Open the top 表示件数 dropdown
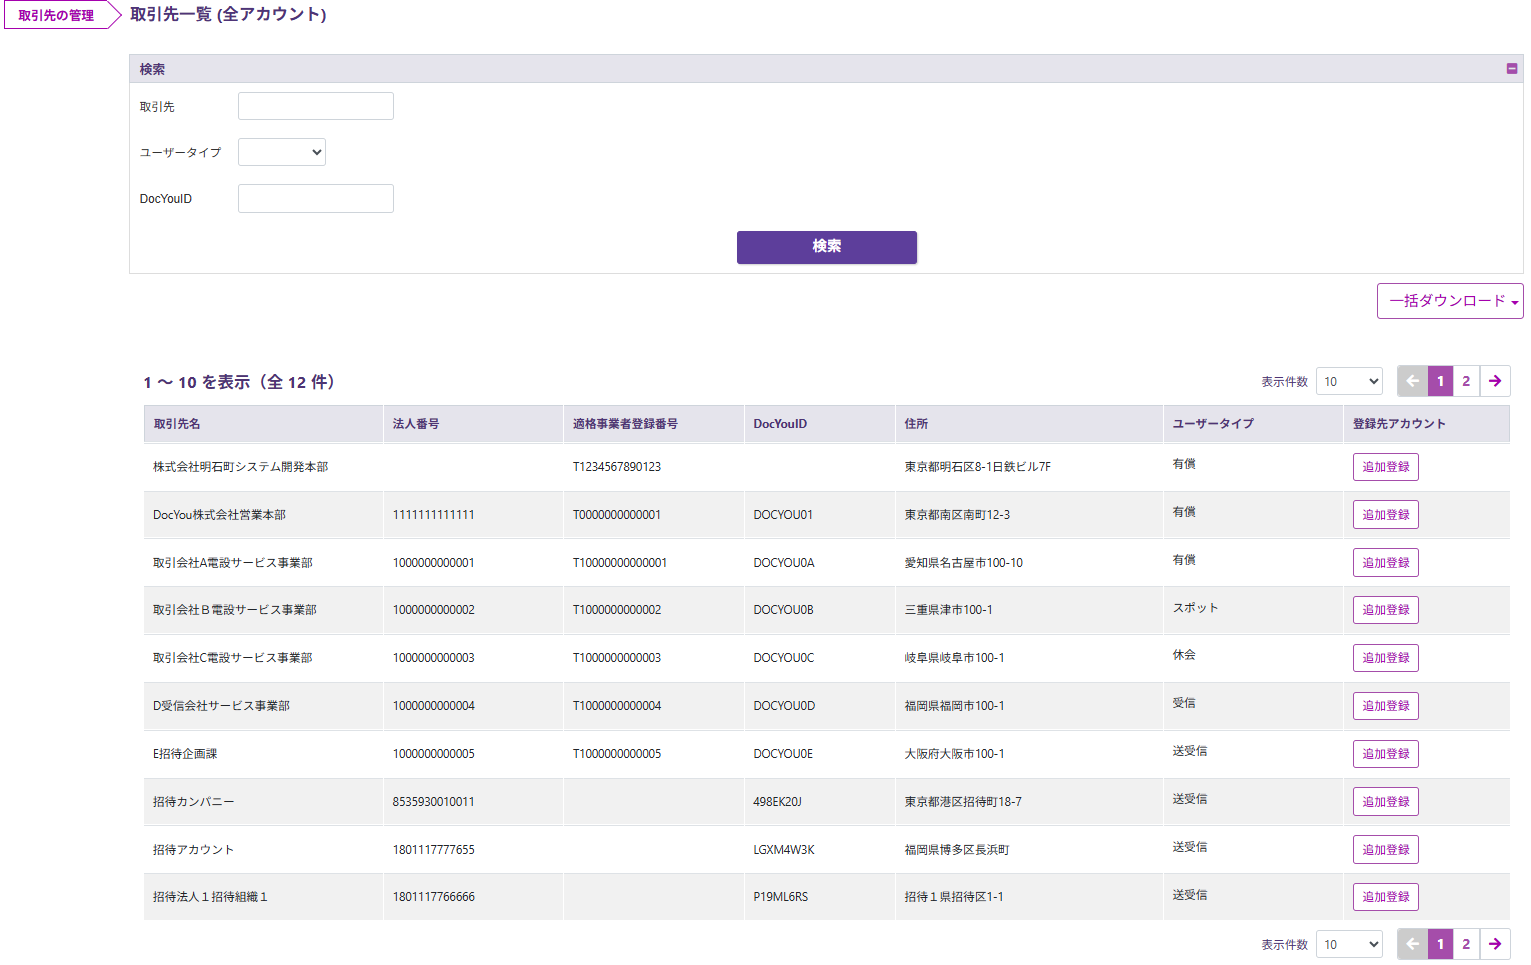1531x965 pixels. pos(1349,381)
